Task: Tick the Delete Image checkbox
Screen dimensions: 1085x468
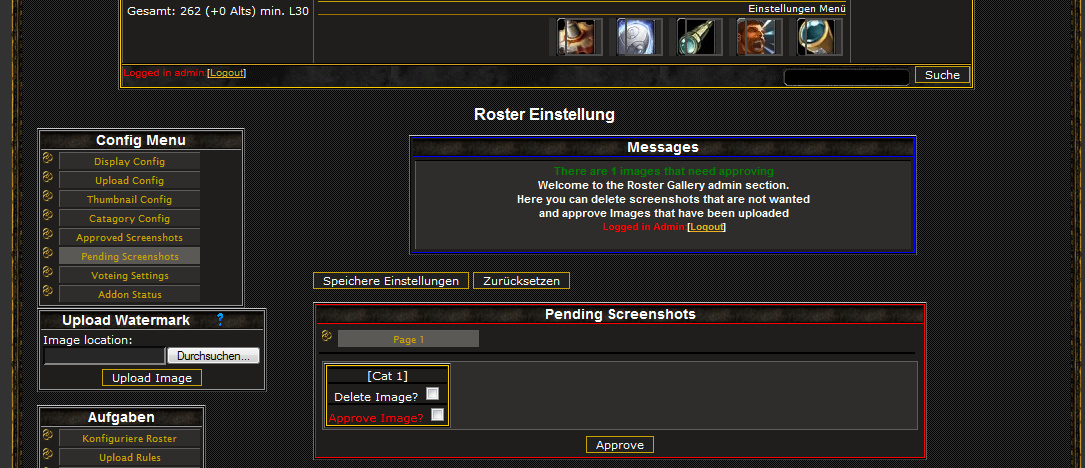Action: (432, 394)
